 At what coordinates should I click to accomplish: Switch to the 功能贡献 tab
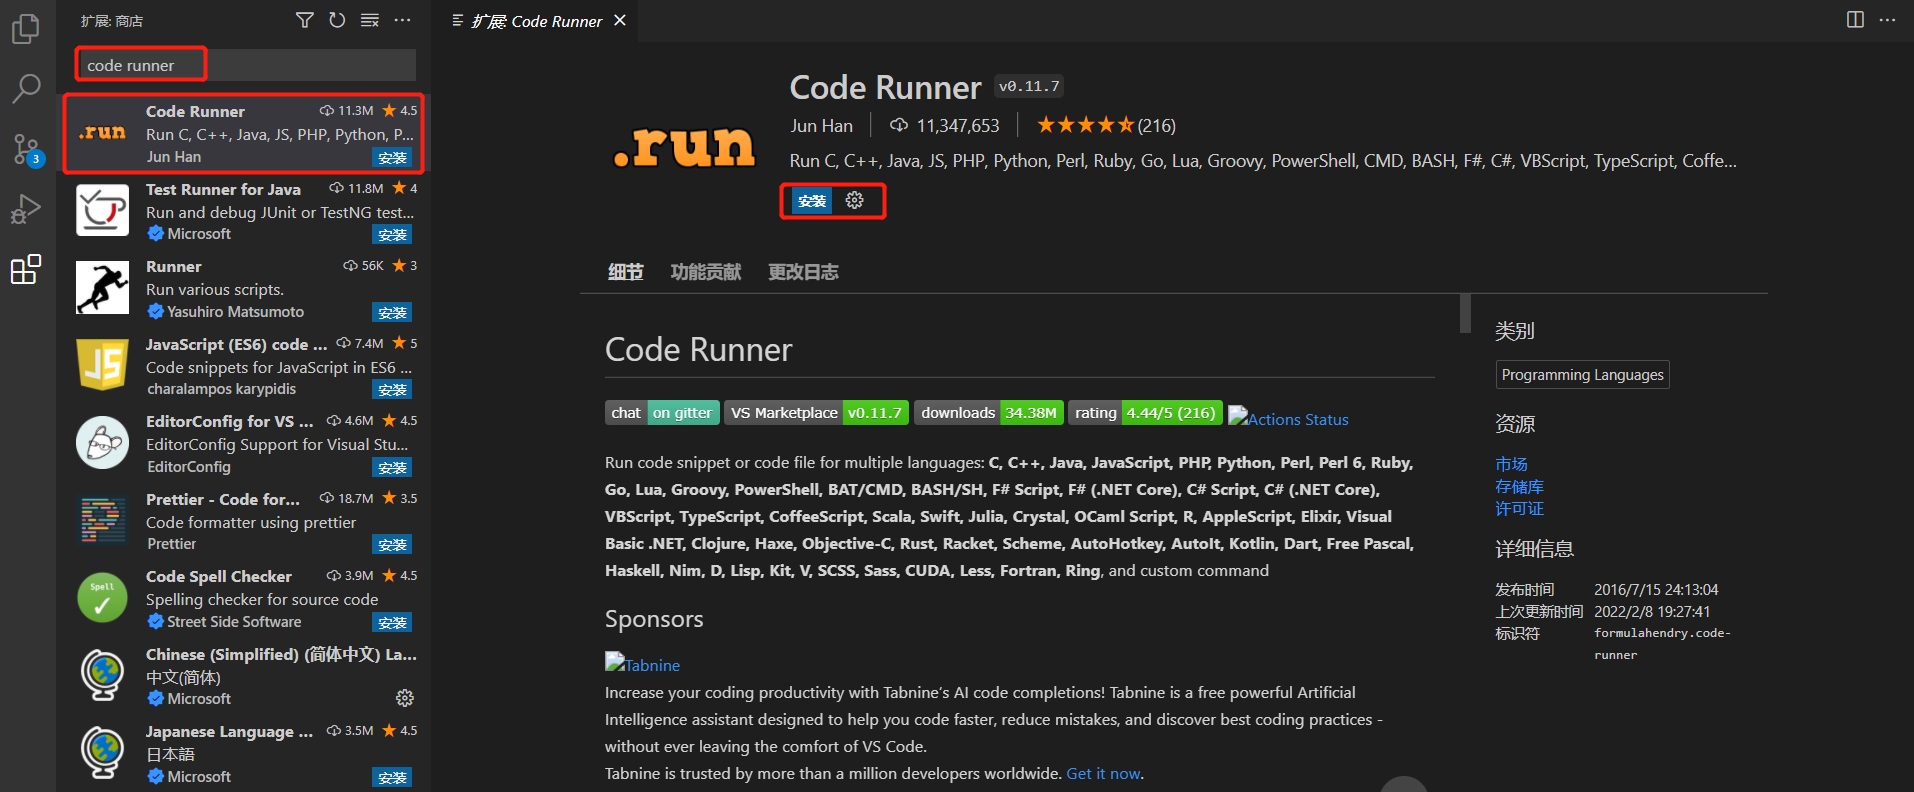point(706,272)
